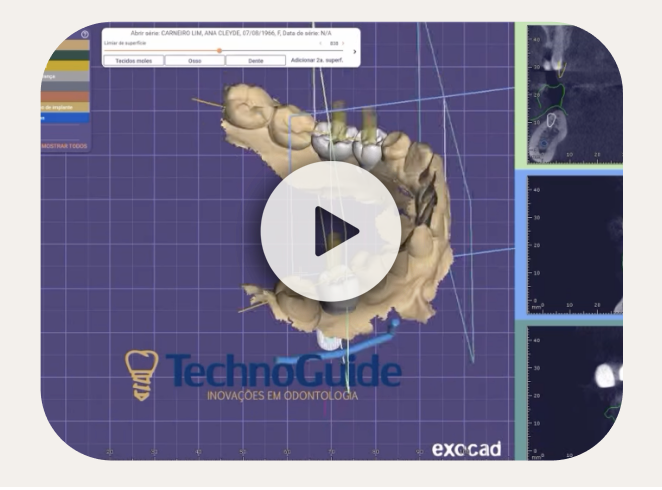
Task: Click the bottom teal-bordered CT slice view
Action: point(575,393)
